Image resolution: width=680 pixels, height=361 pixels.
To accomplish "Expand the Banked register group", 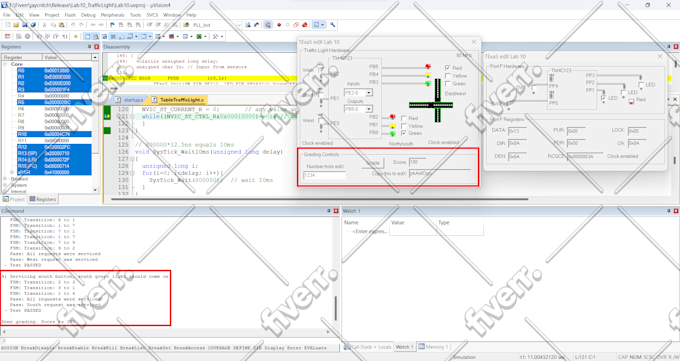I will 5,179.
